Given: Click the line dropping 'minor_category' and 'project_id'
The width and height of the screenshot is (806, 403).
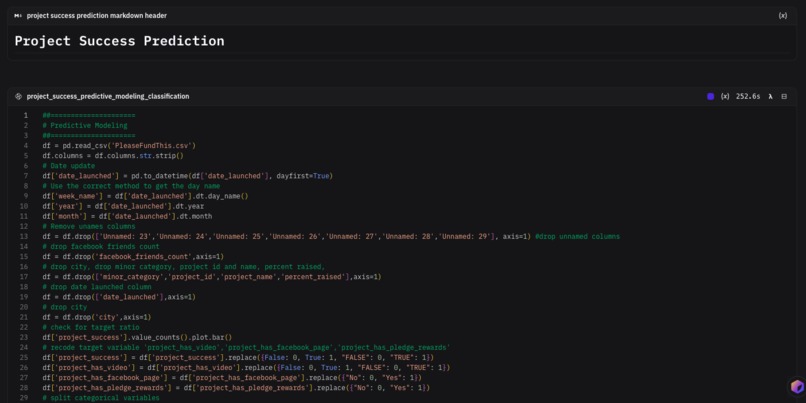Looking at the screenshot, I should [212, 277].
